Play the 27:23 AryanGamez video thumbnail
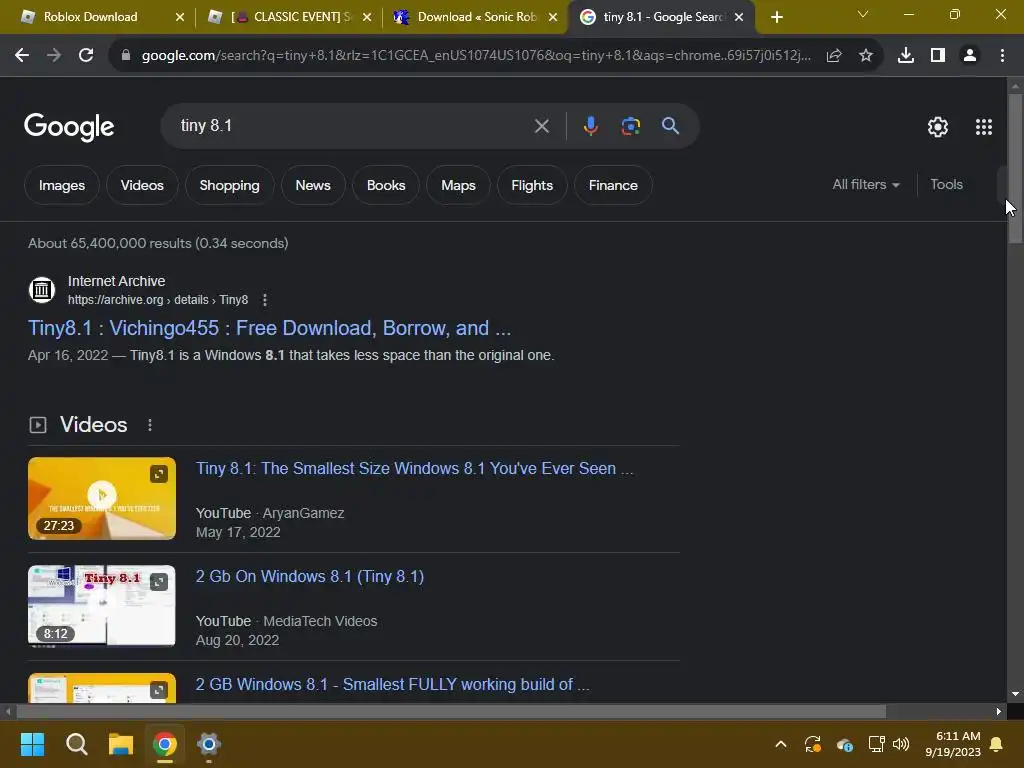 coord(102,498)
